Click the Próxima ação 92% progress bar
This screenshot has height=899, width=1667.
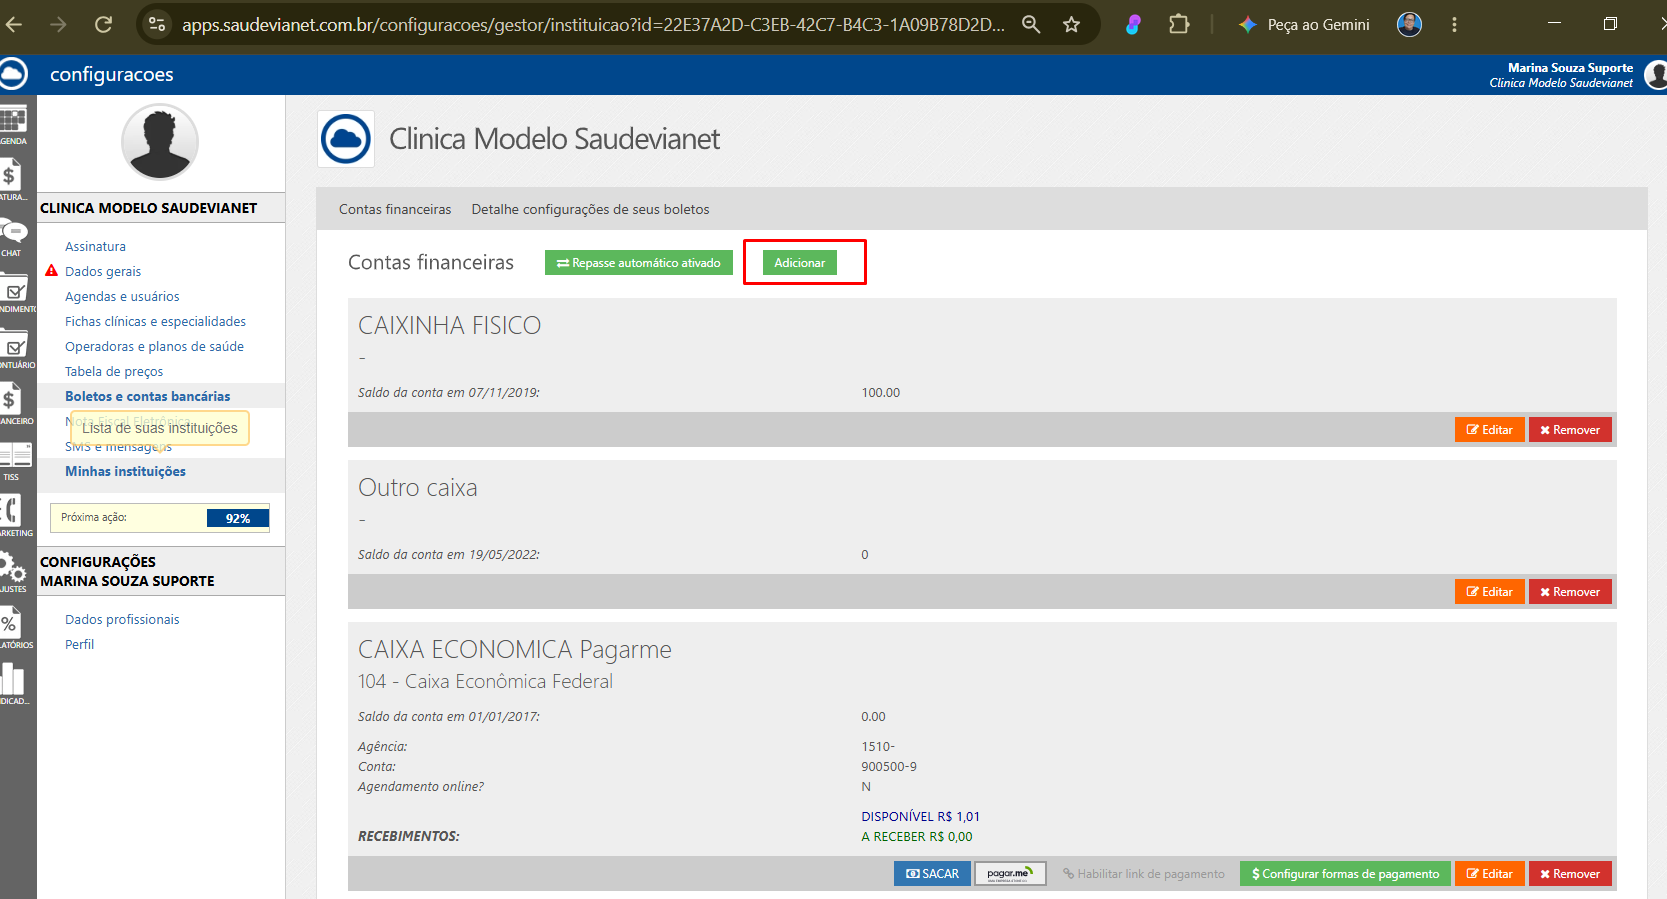160,518
